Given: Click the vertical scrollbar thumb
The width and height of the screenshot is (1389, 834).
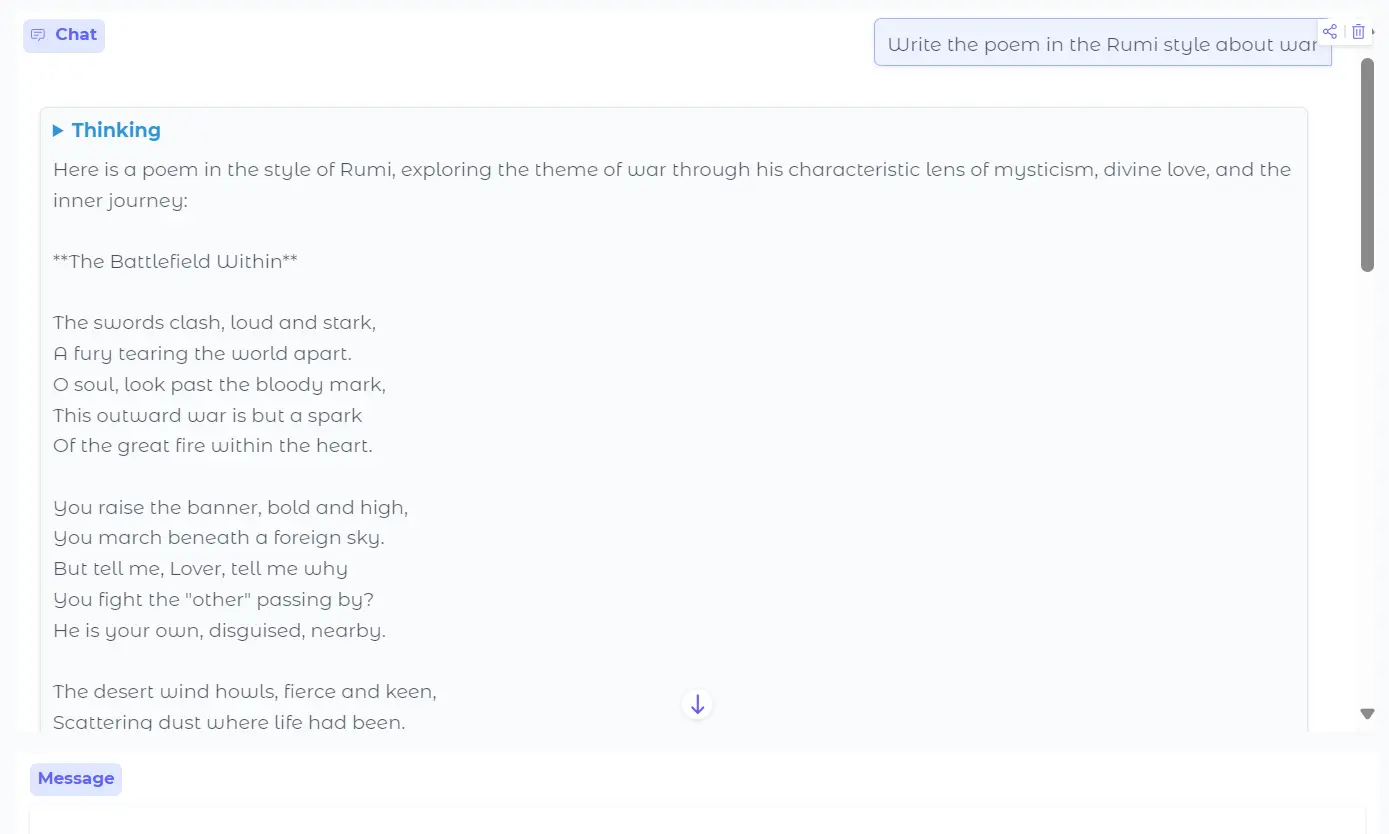Looking at the screenshot, I should click(1366, 160).
